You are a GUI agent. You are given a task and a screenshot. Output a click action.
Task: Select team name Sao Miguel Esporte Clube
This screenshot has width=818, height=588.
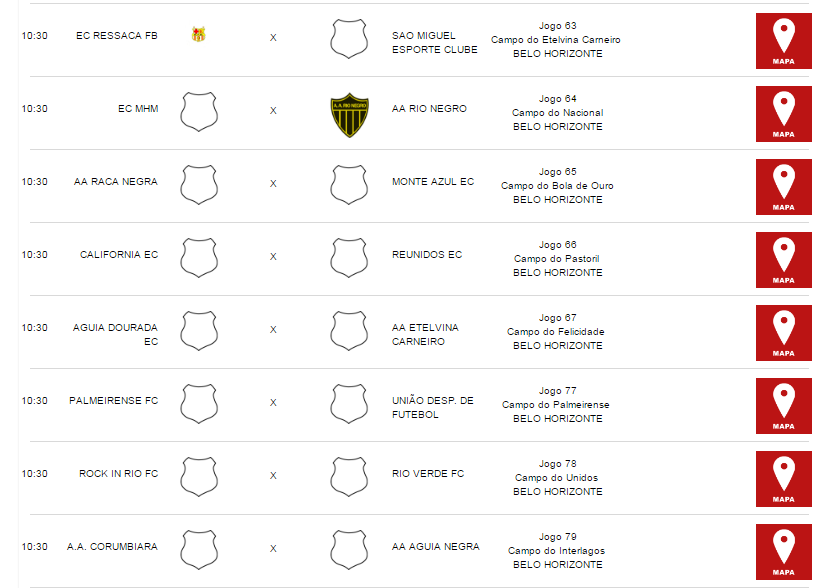(435, 42)
